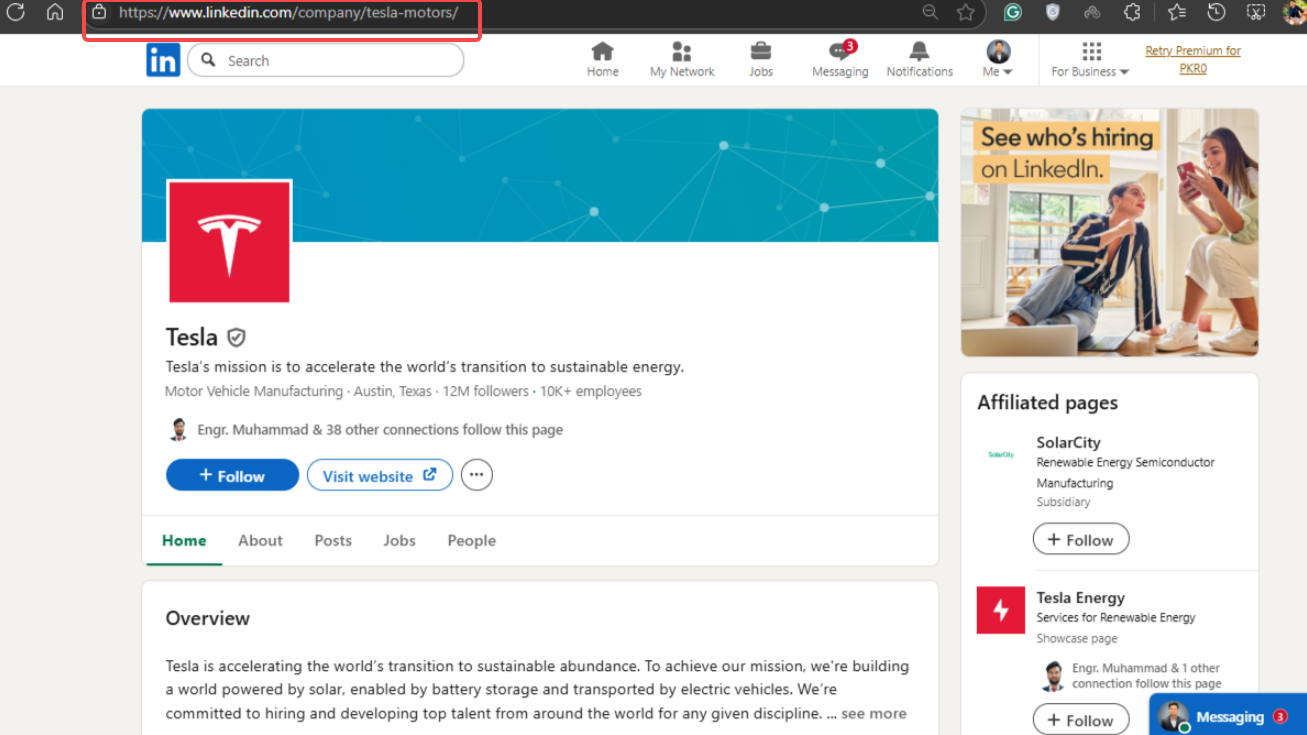
Task: Open the three-dots more options button
Action: coord(477,475)
